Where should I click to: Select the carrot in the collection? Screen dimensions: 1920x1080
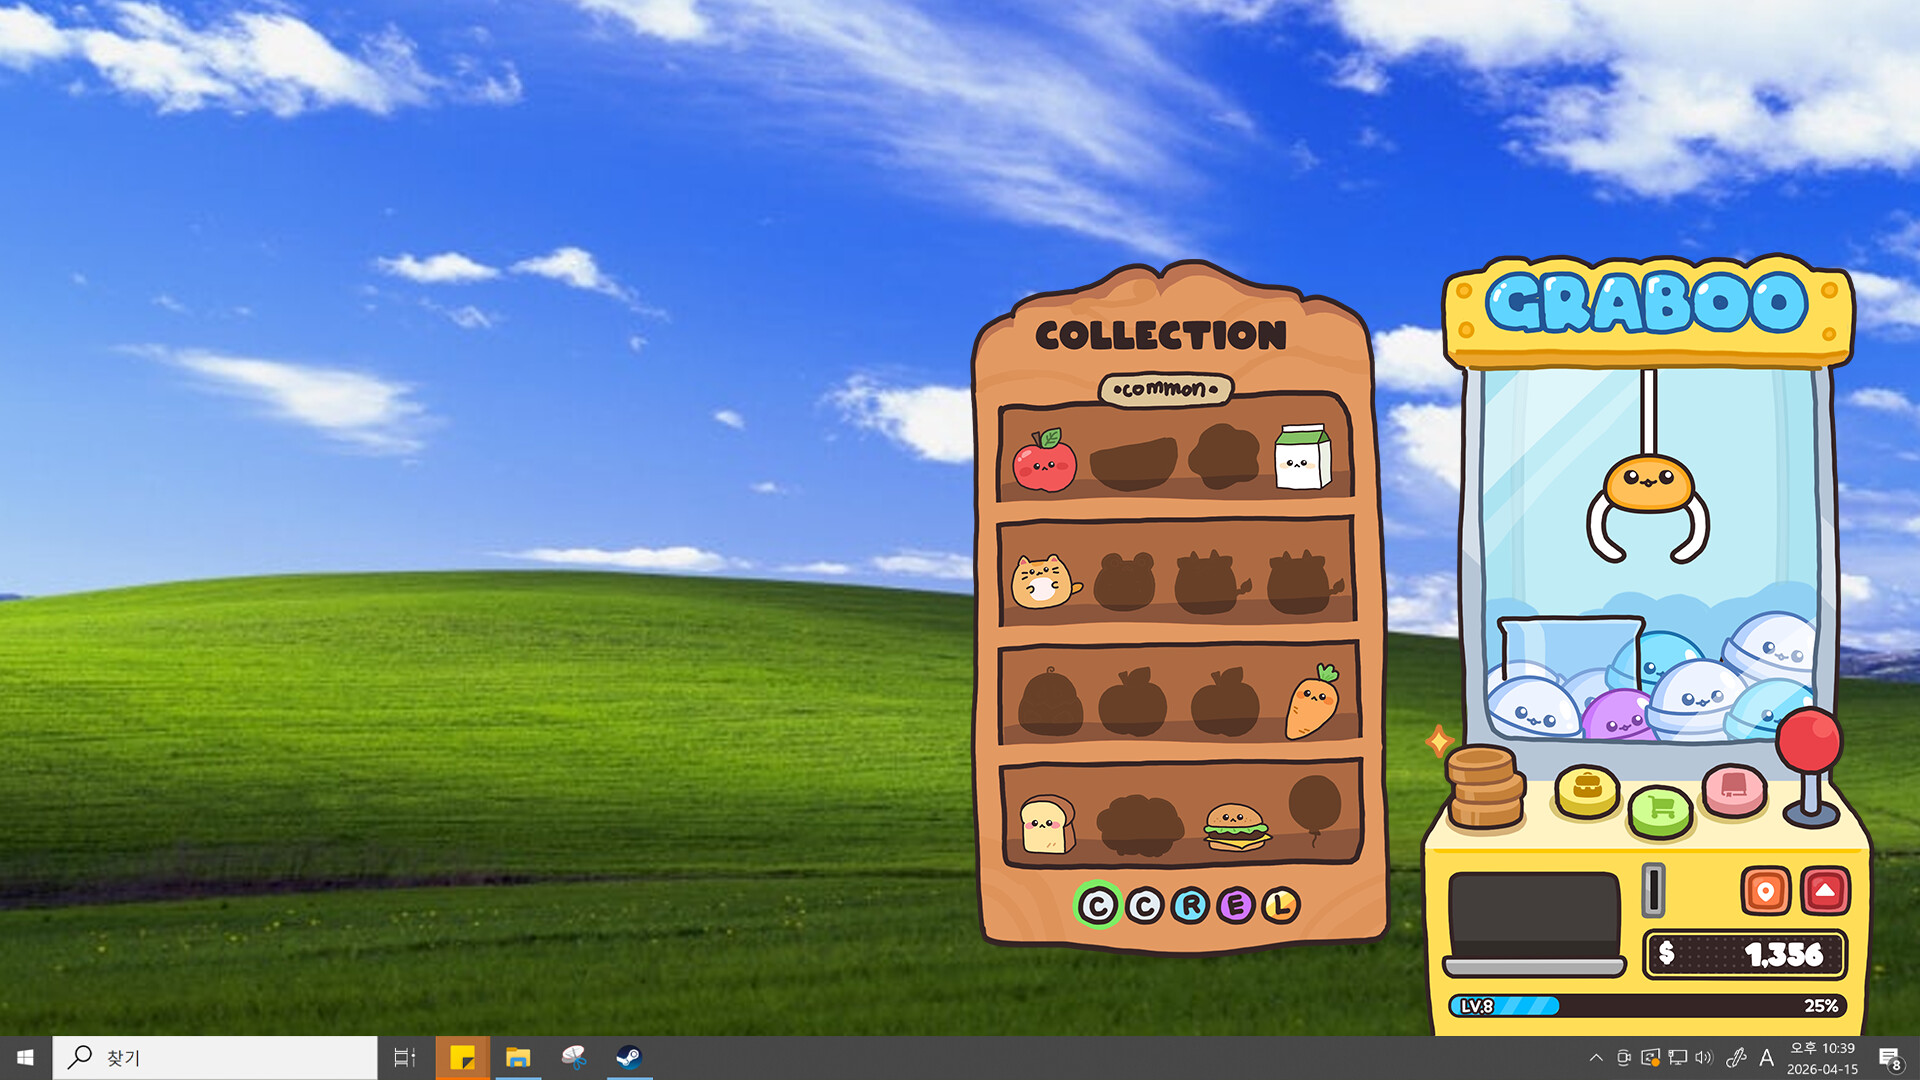pos(1313,702)
